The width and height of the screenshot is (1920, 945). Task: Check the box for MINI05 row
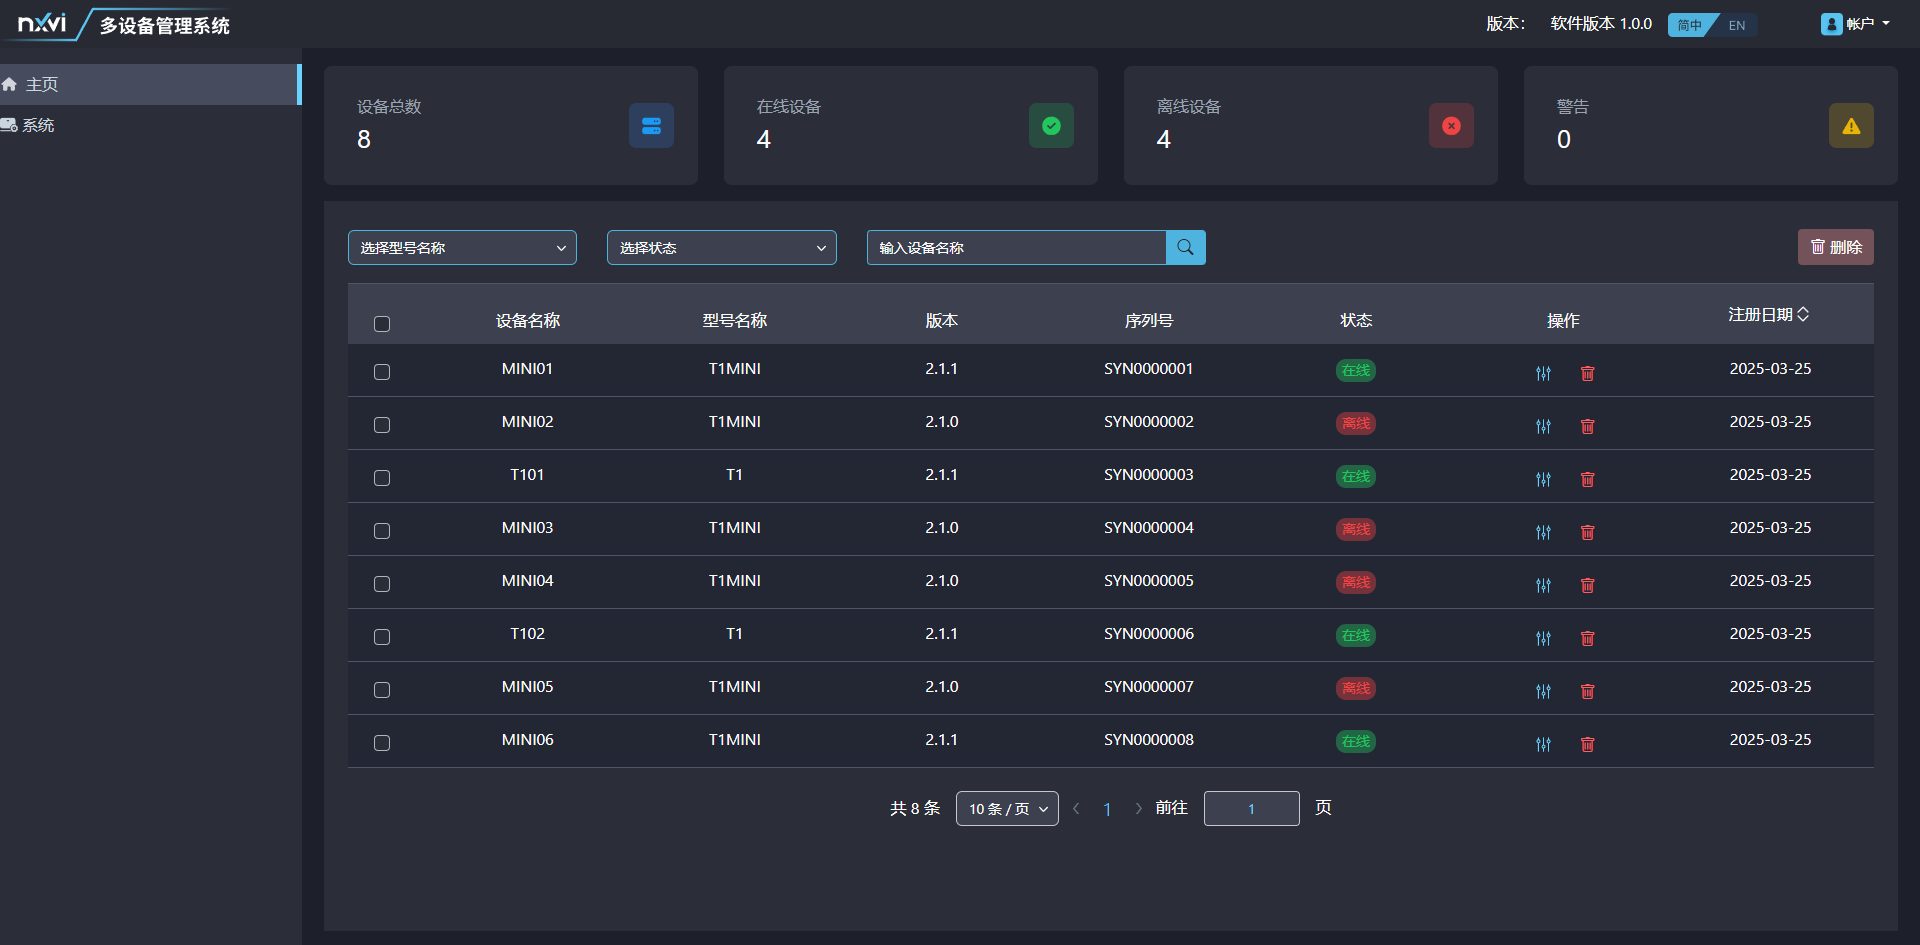(x=382, y=690)
